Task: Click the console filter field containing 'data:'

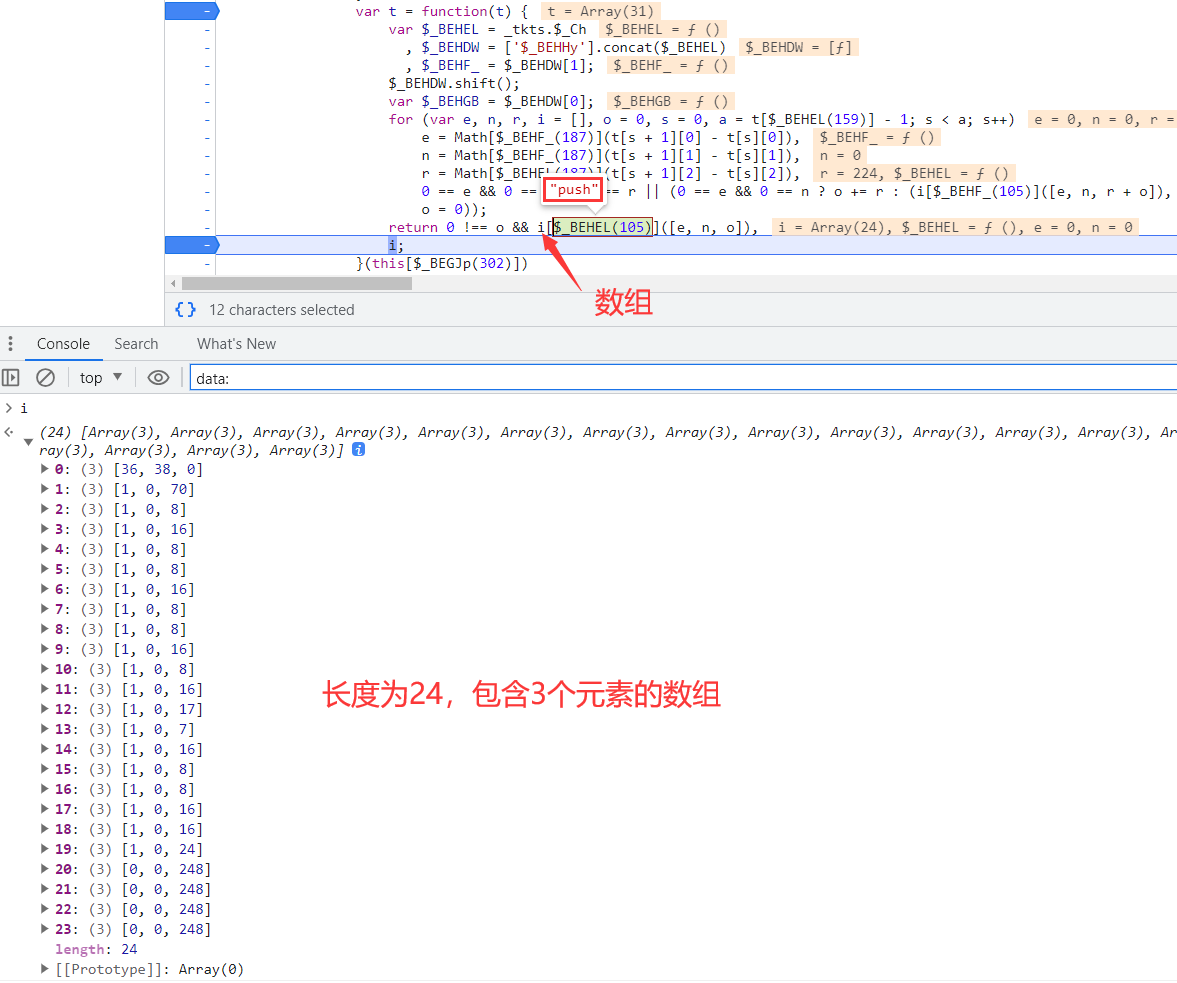Action: [680, 378]
